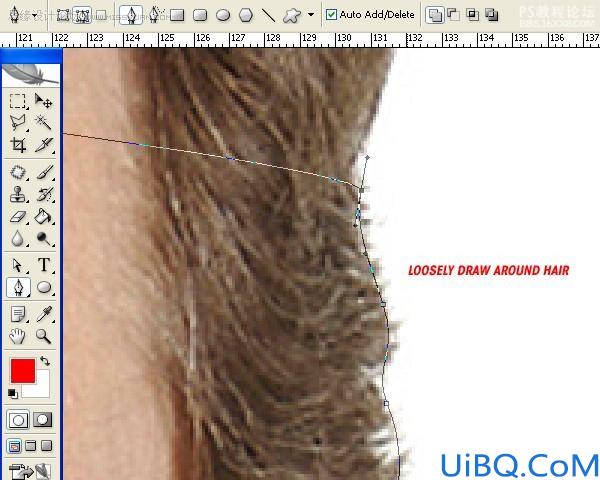Enable Shape Layers mode in the options bar
600x480 pixels.
(63, 15)
